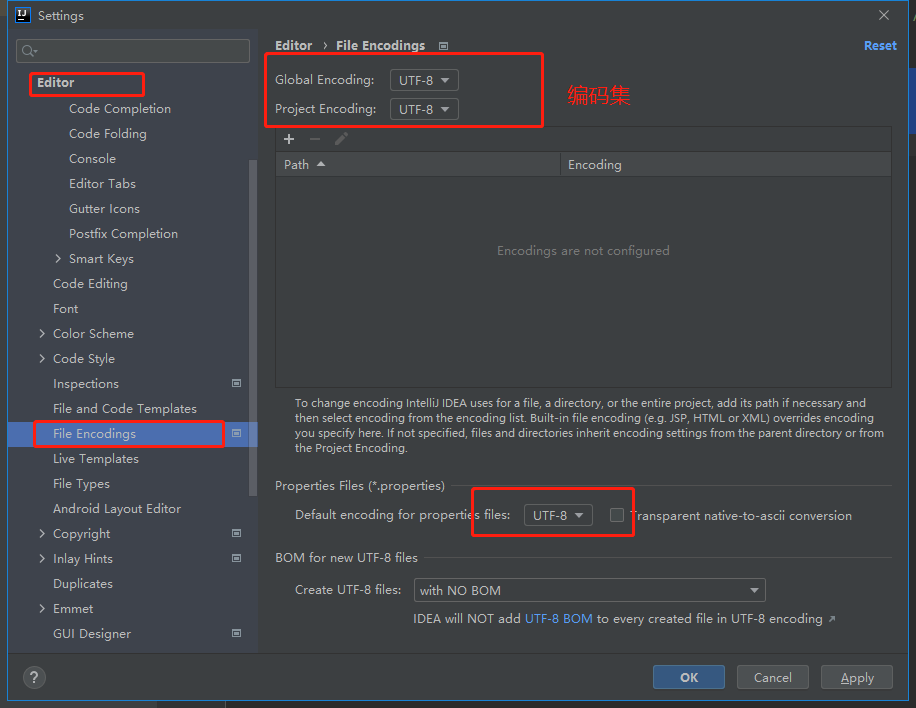The height and width of the screenshot is (708, 916).
Task: Expand the Copyright tree node
Action: (x=42, y=533)
